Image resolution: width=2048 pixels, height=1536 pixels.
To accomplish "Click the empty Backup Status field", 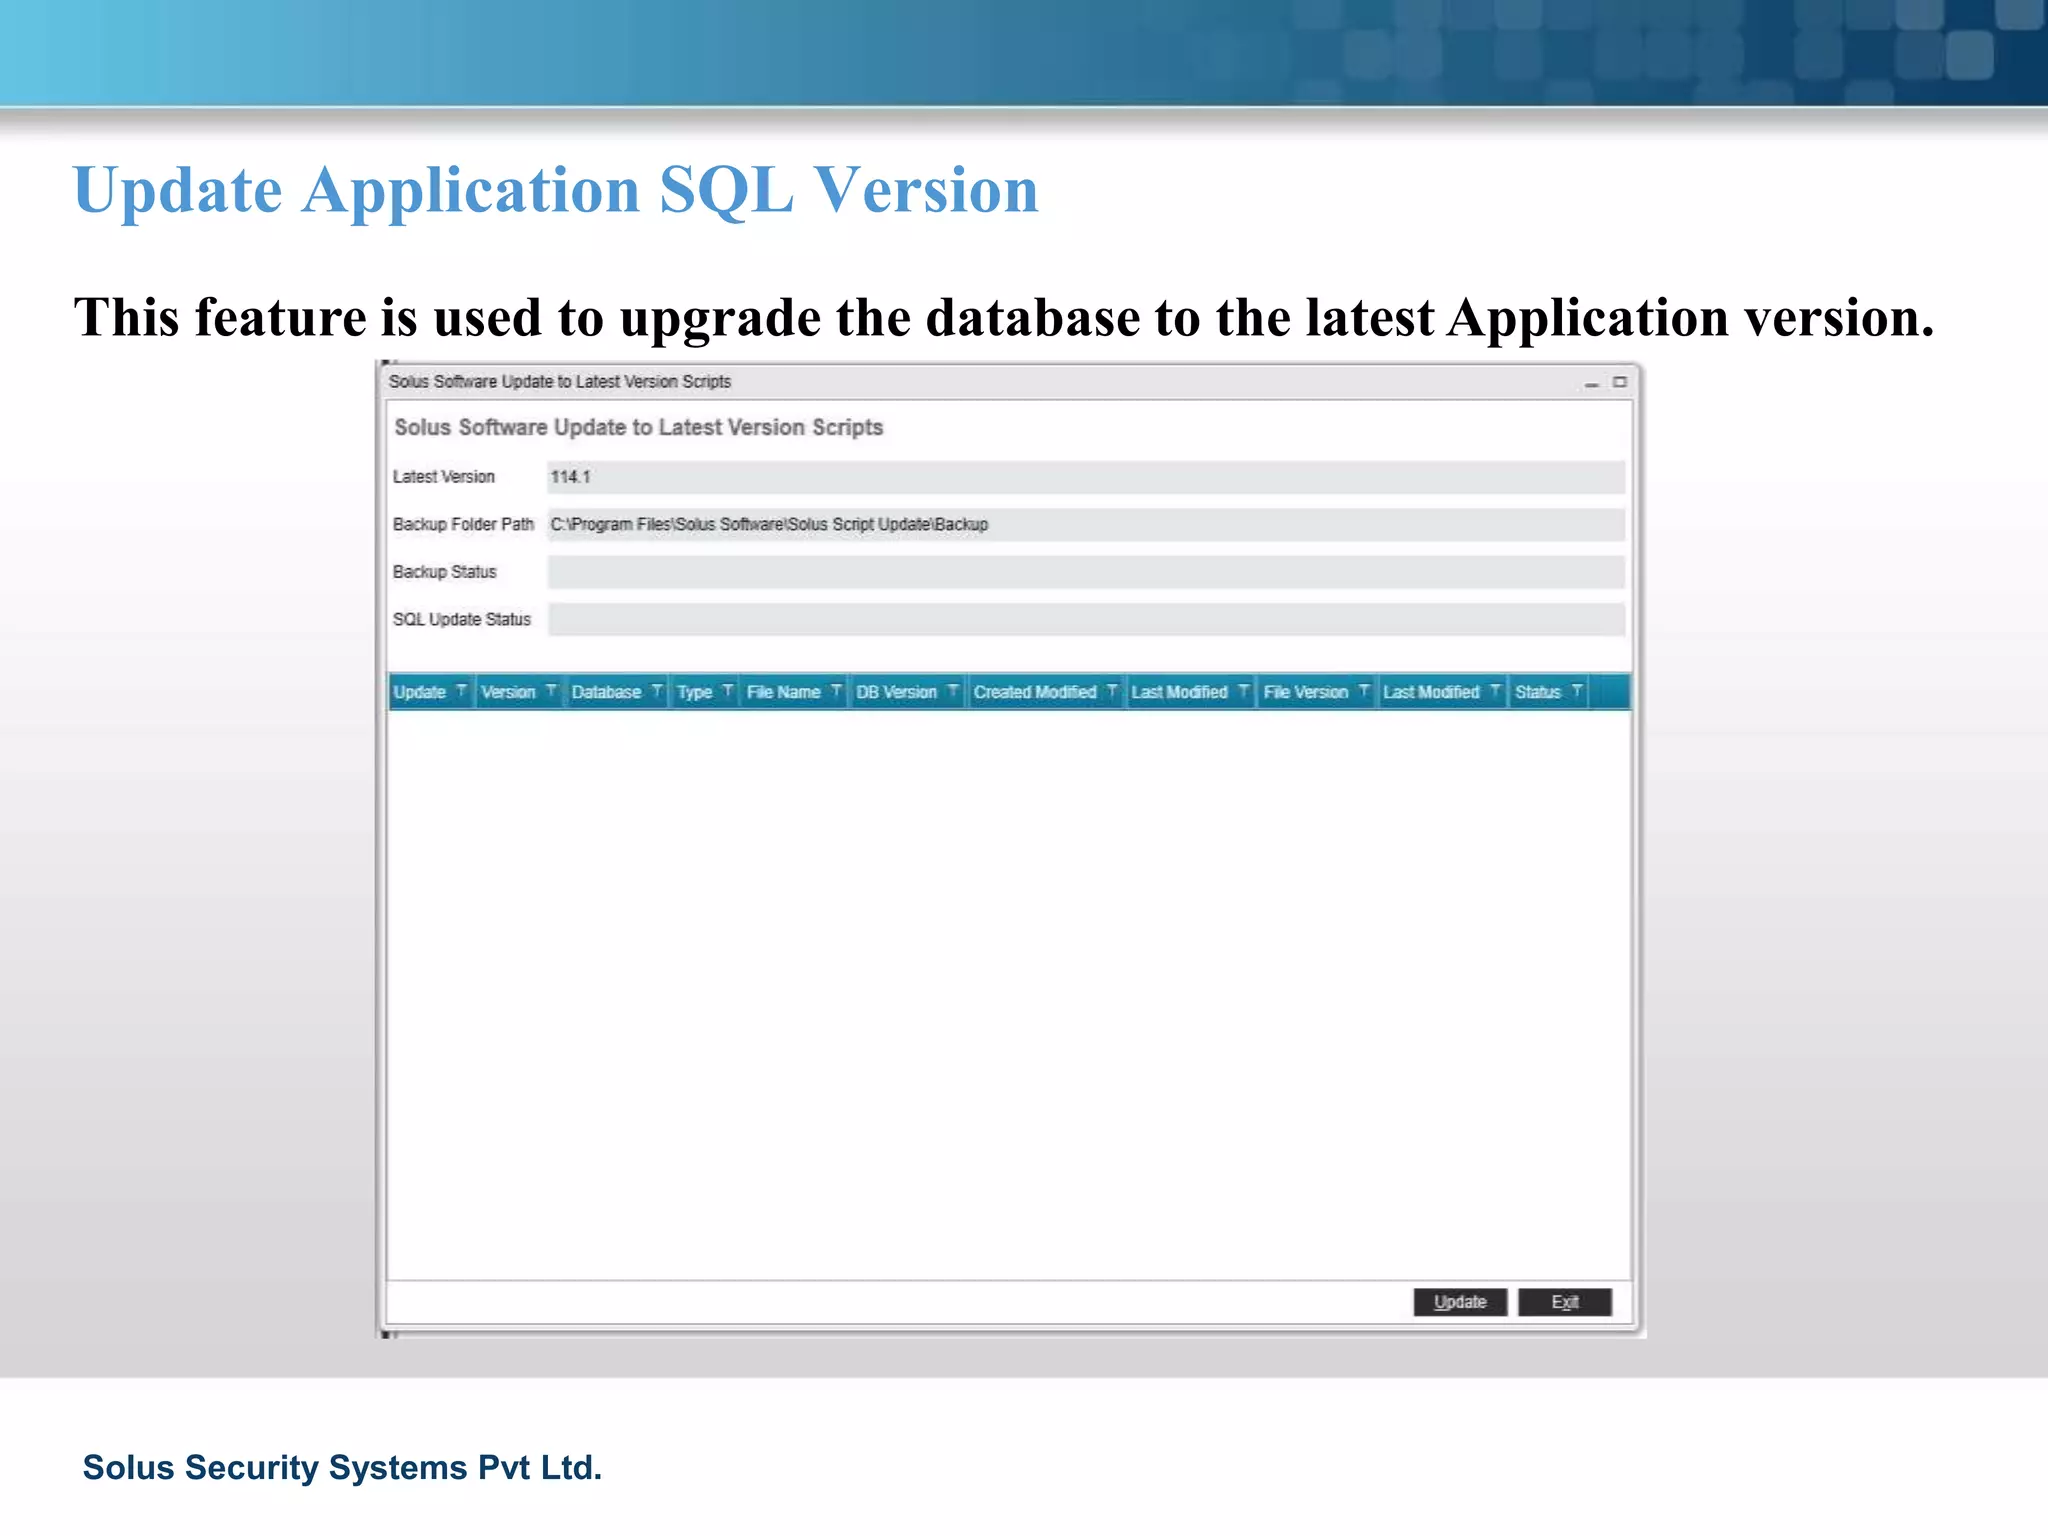I will [x=1086, y=572].
